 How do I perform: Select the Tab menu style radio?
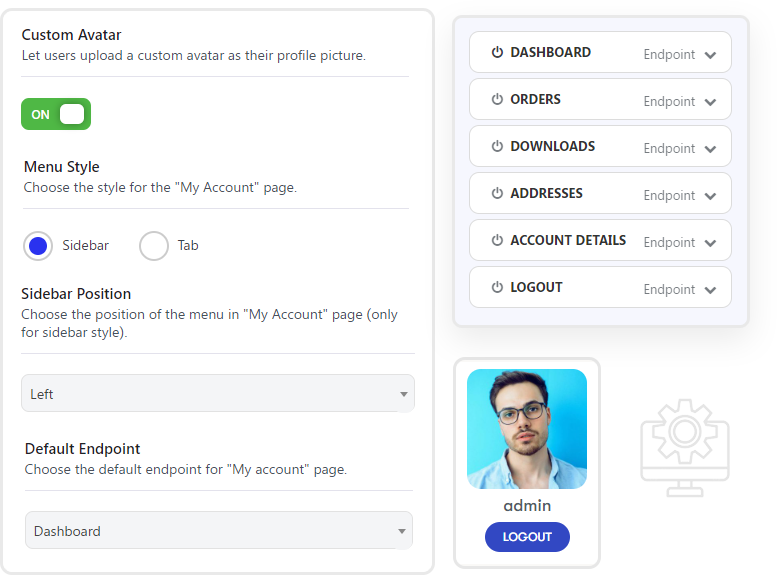point(154,246)
